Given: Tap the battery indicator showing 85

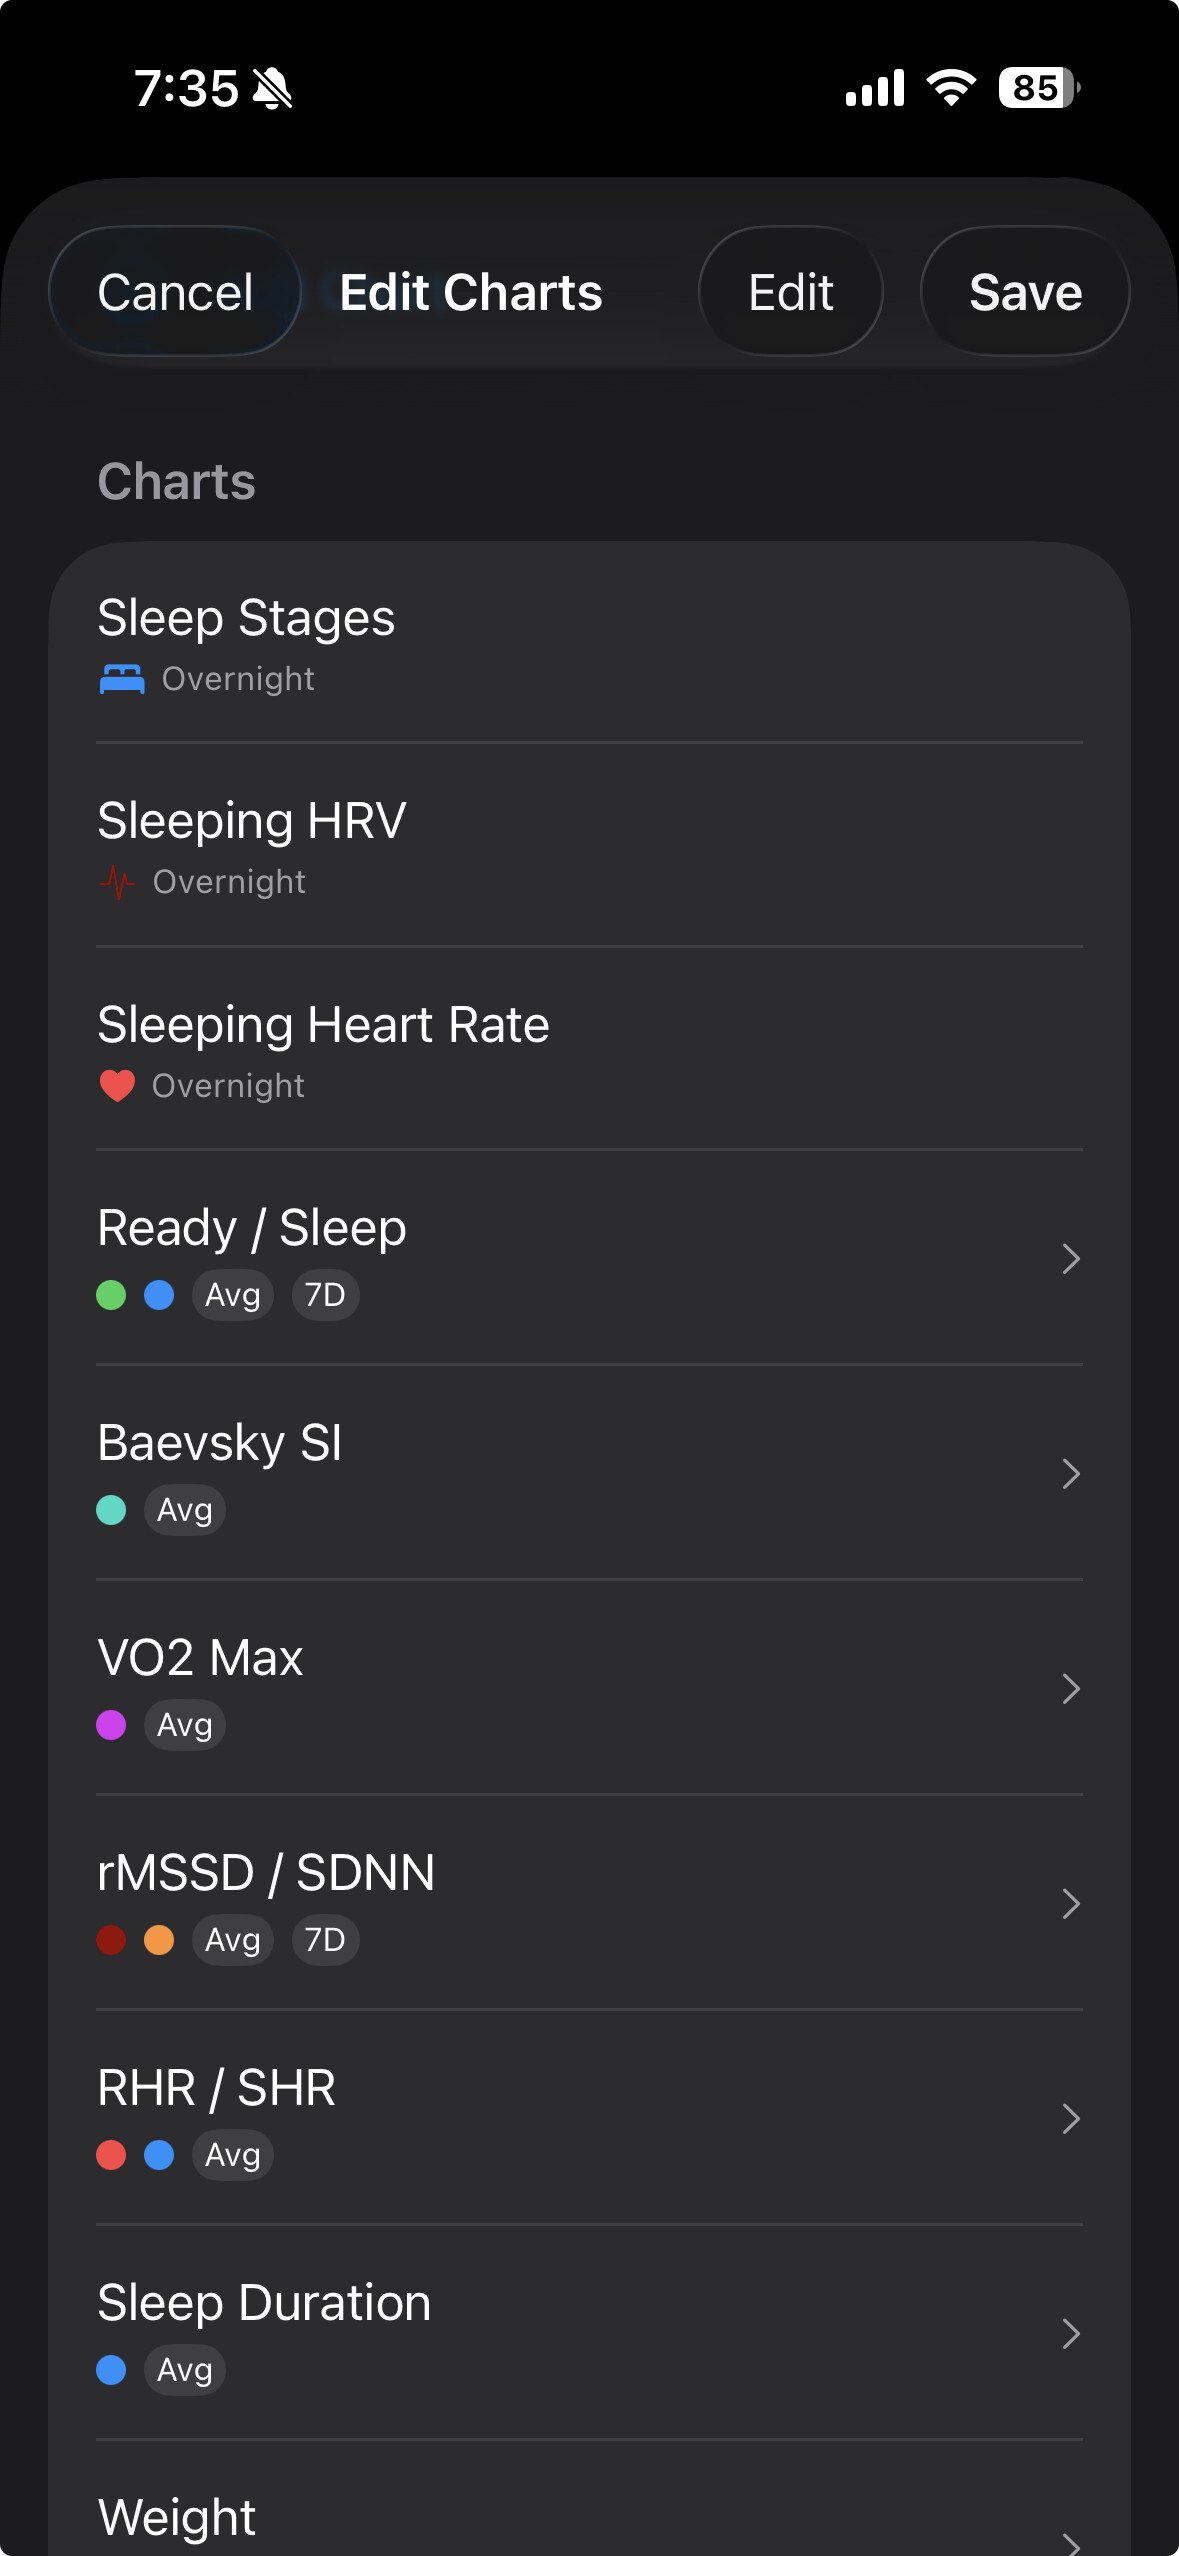Looking at the screenshot, I should coord(1039,88).
